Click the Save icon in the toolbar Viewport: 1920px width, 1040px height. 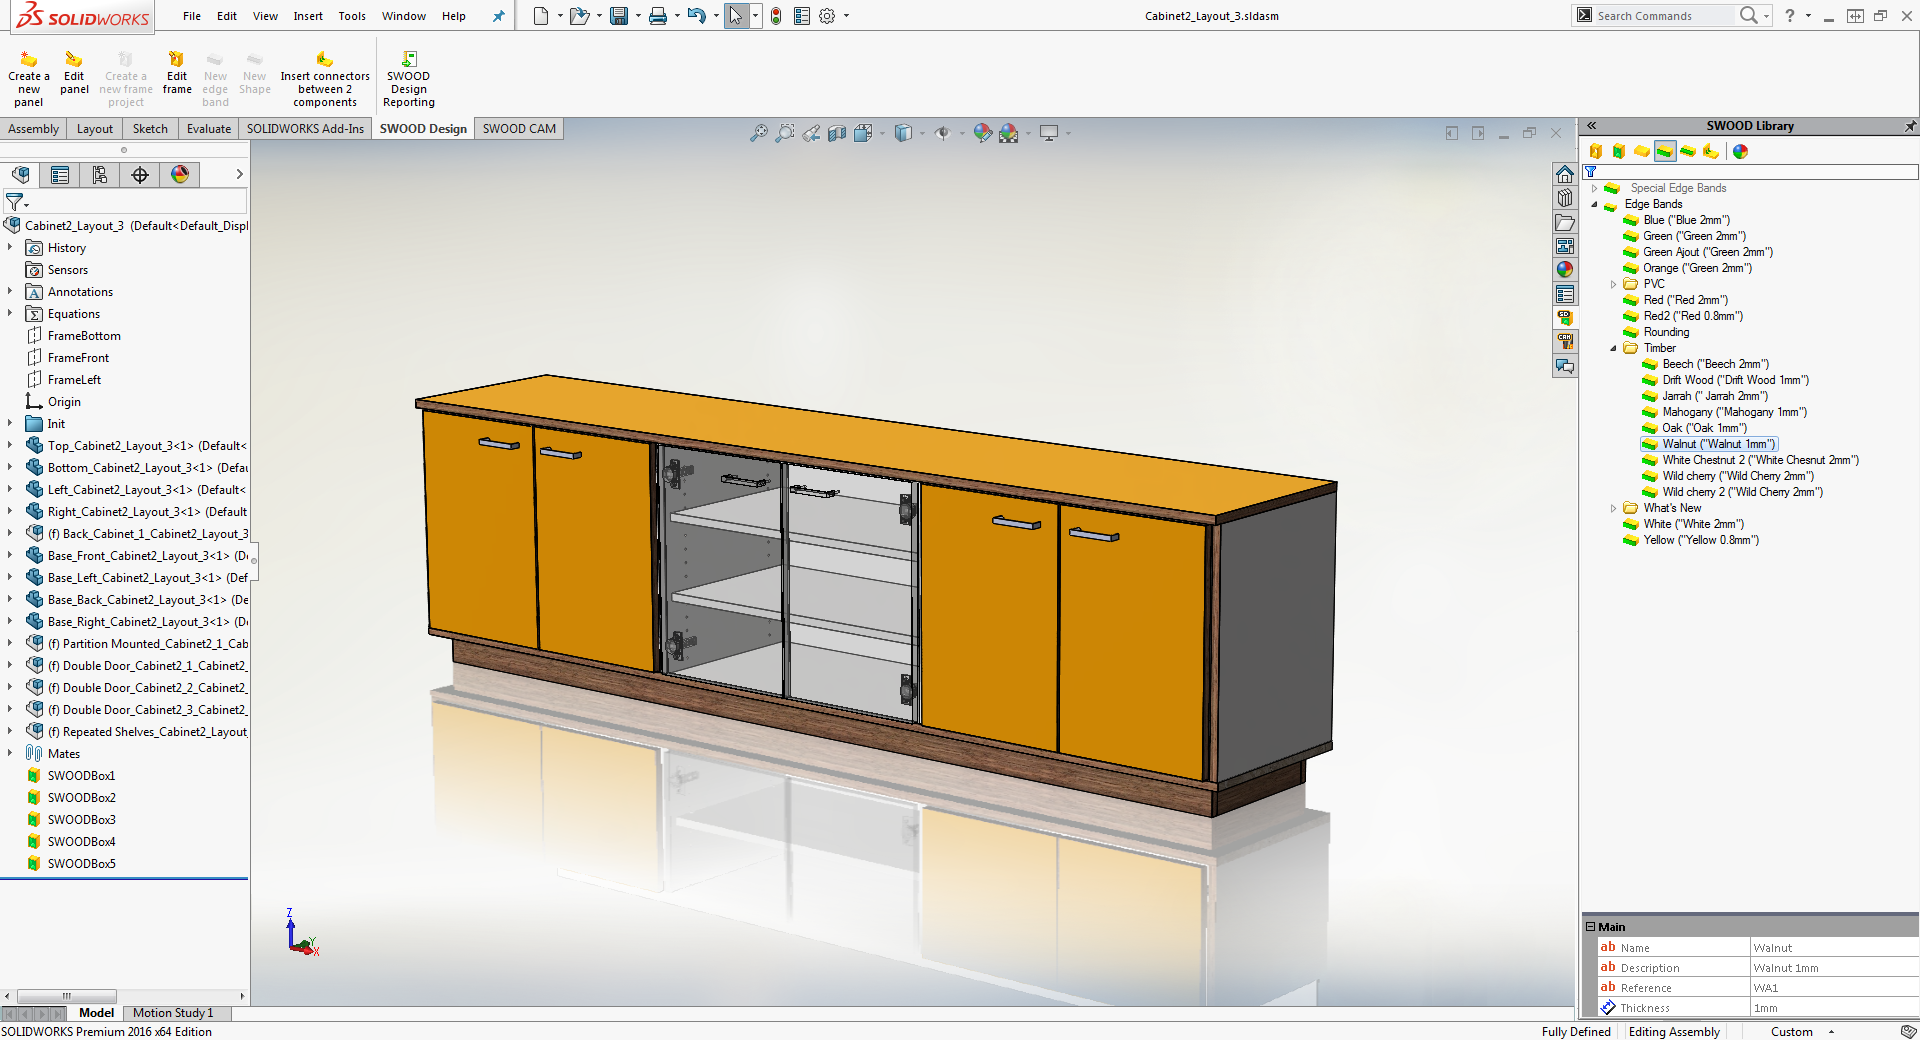619,16
